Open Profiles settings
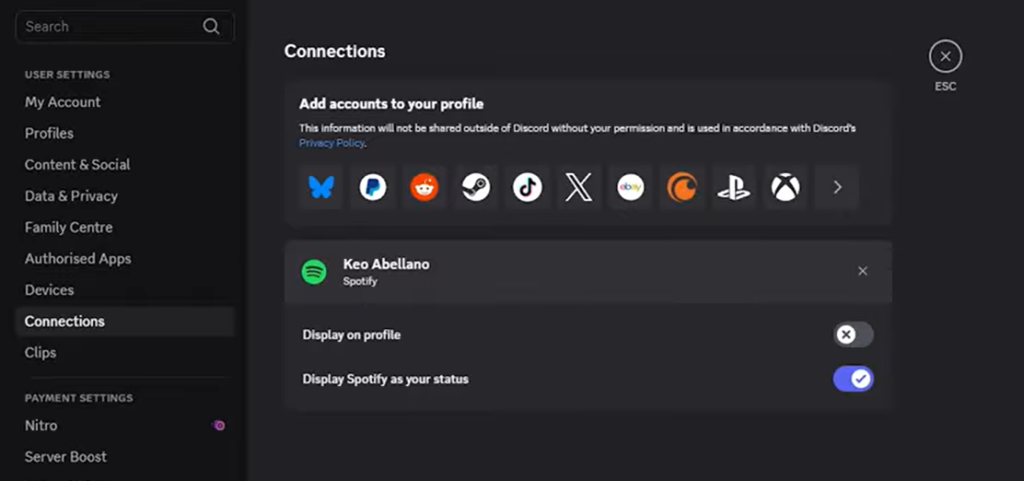 (125, 133)
